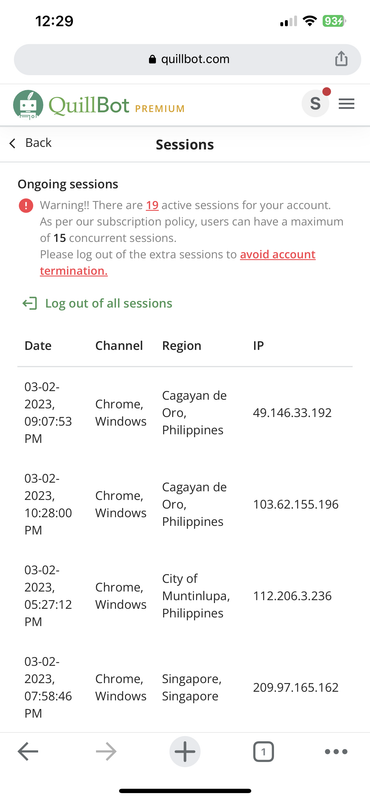Tap the log out arrow icon

[30, 304]
